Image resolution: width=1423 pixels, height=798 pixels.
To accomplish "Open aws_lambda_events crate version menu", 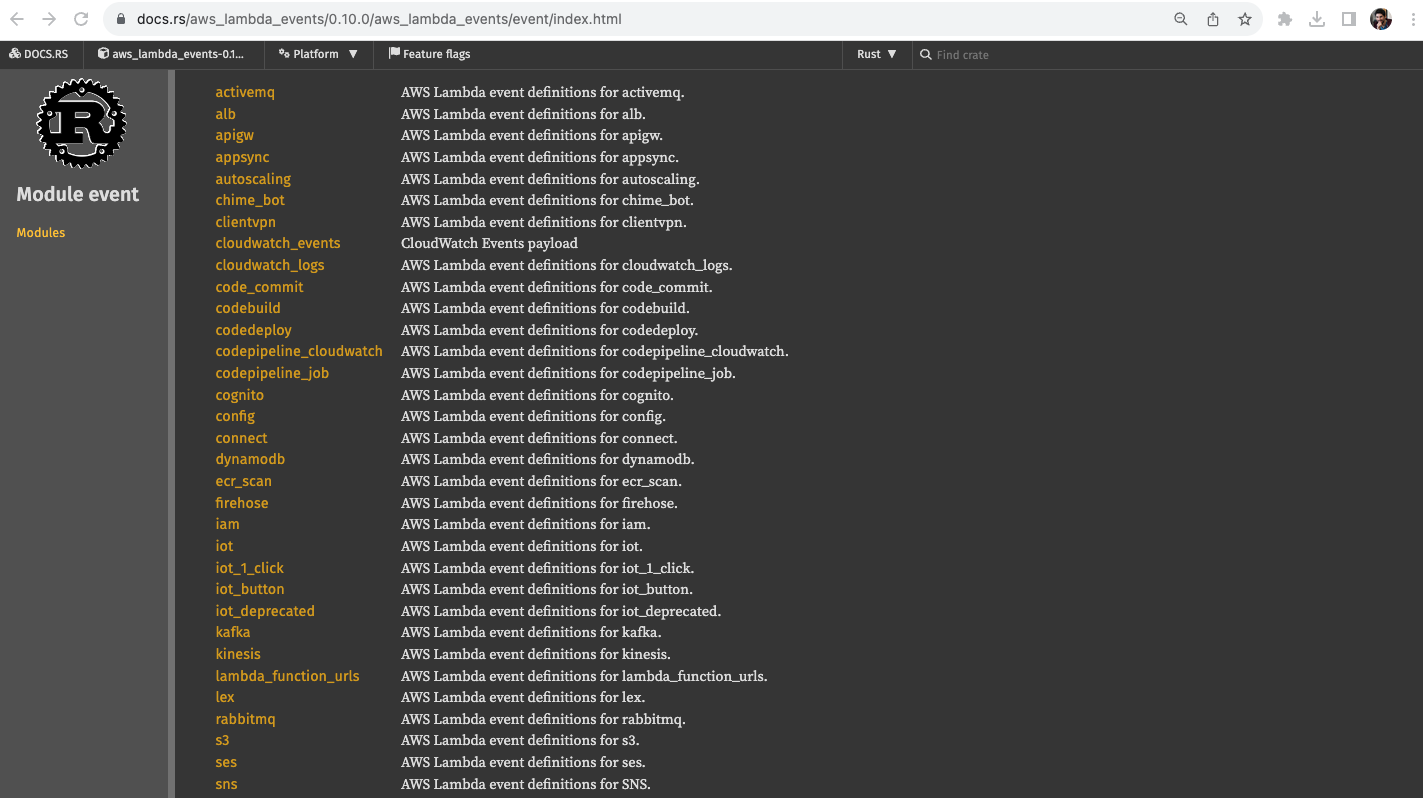I will (x=171, y=54).
